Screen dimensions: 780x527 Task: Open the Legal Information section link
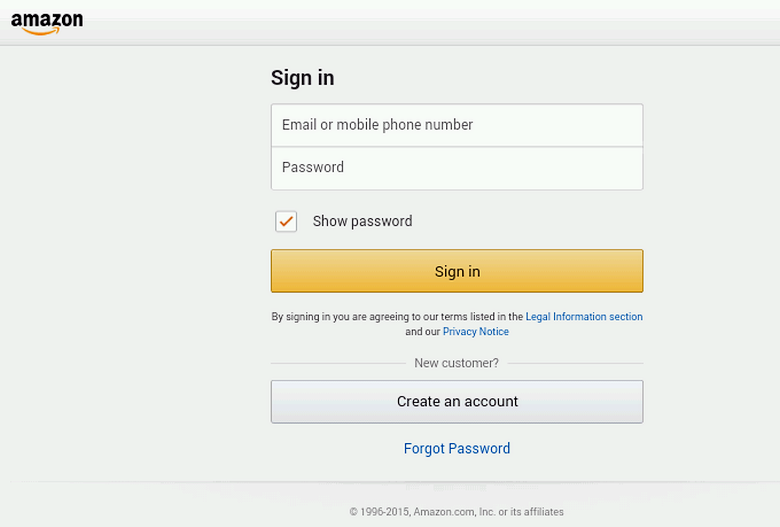coord(584,316)
